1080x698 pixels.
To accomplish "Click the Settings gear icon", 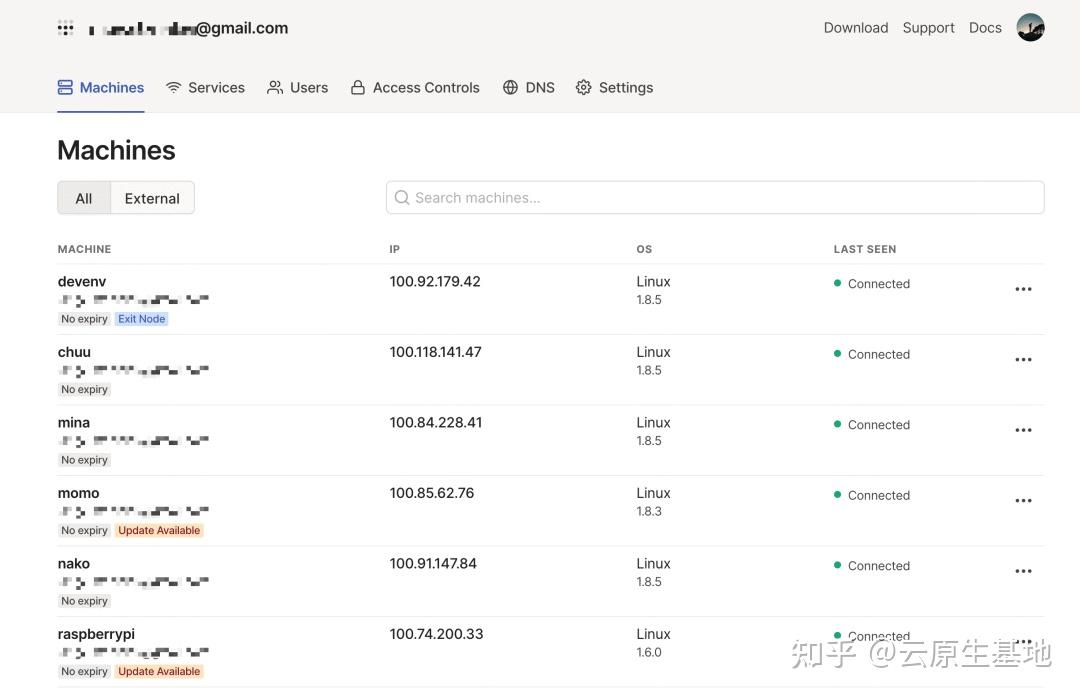I will (x=584, y=88).
